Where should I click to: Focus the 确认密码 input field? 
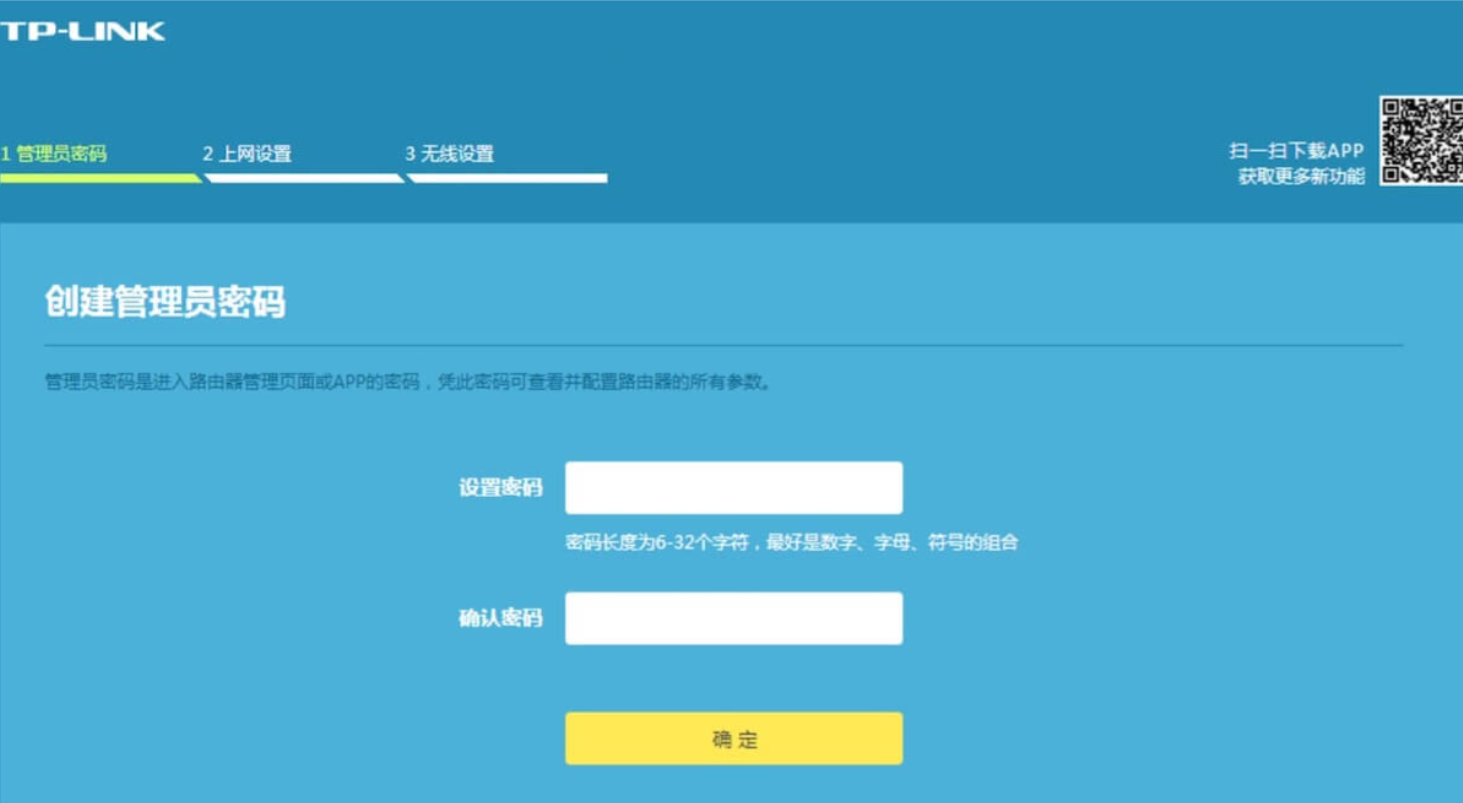[x=734, y=618]
